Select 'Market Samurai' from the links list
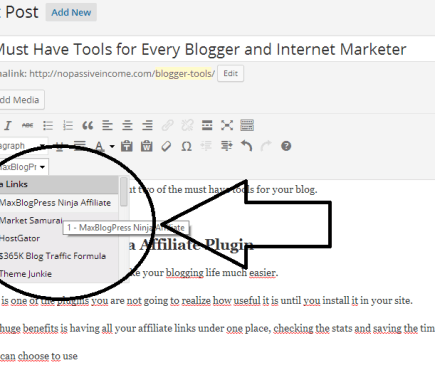Viewport: 435px width, 375px height. [59, 221]
